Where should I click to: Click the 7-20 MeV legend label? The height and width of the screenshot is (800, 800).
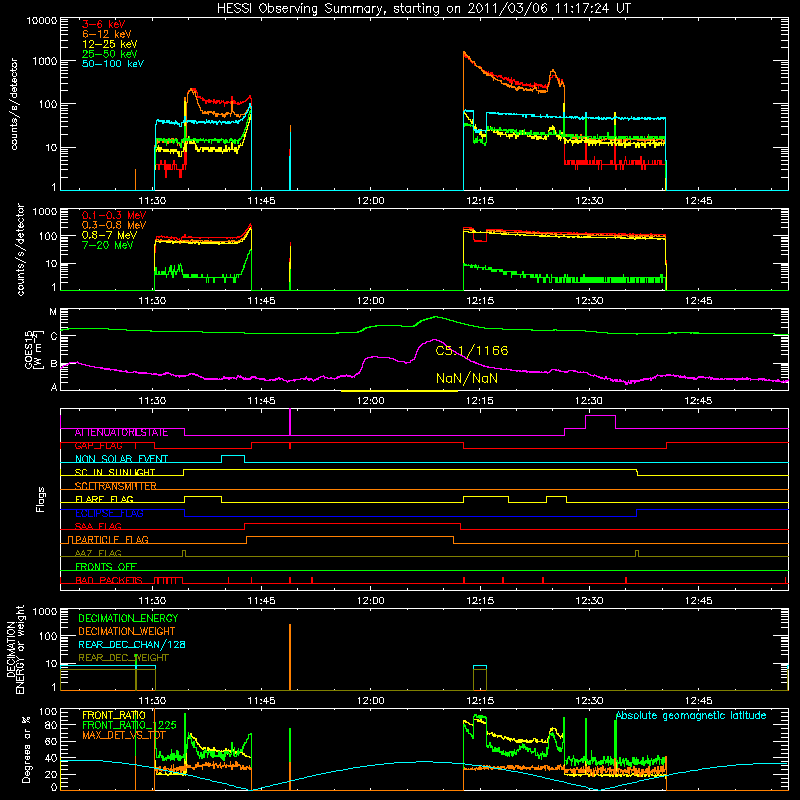tap(108, 245)
